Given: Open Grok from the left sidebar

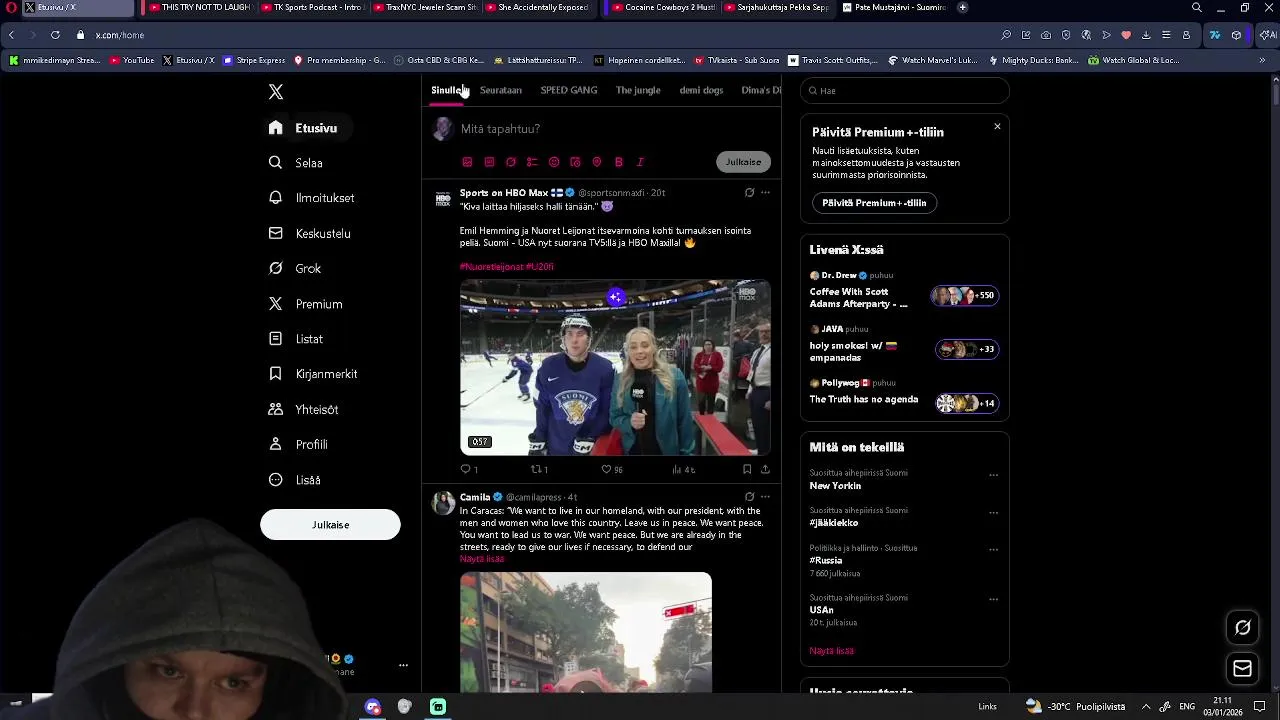Looking at the screenshot, I should click(295, 268).
